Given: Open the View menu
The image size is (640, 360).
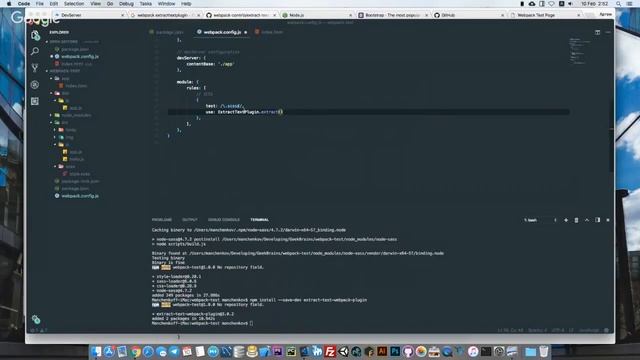Looking at the screenshot, I should 96,4.
